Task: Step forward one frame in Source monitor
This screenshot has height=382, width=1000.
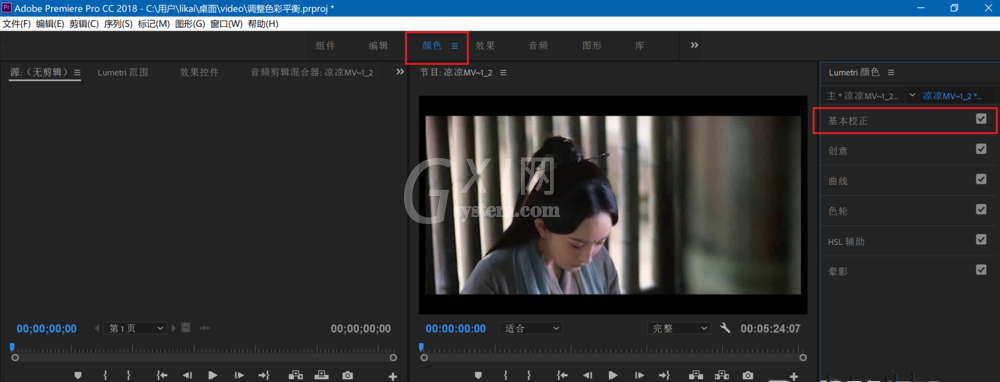Action: [x=239, y=376]
